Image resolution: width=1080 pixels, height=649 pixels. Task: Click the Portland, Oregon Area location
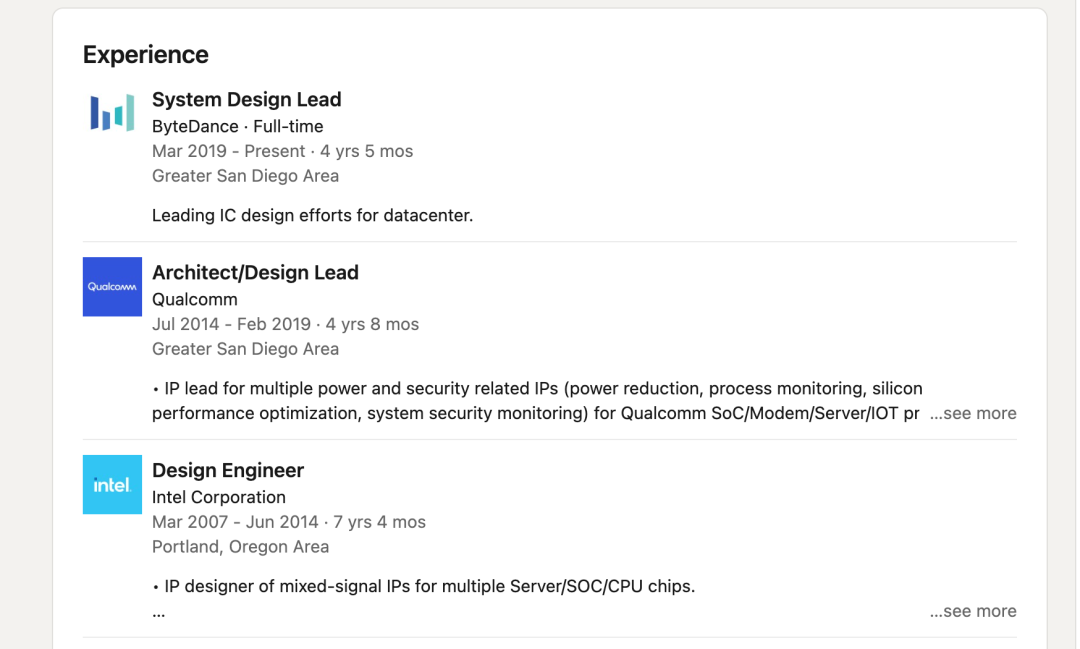click(240, 547)
